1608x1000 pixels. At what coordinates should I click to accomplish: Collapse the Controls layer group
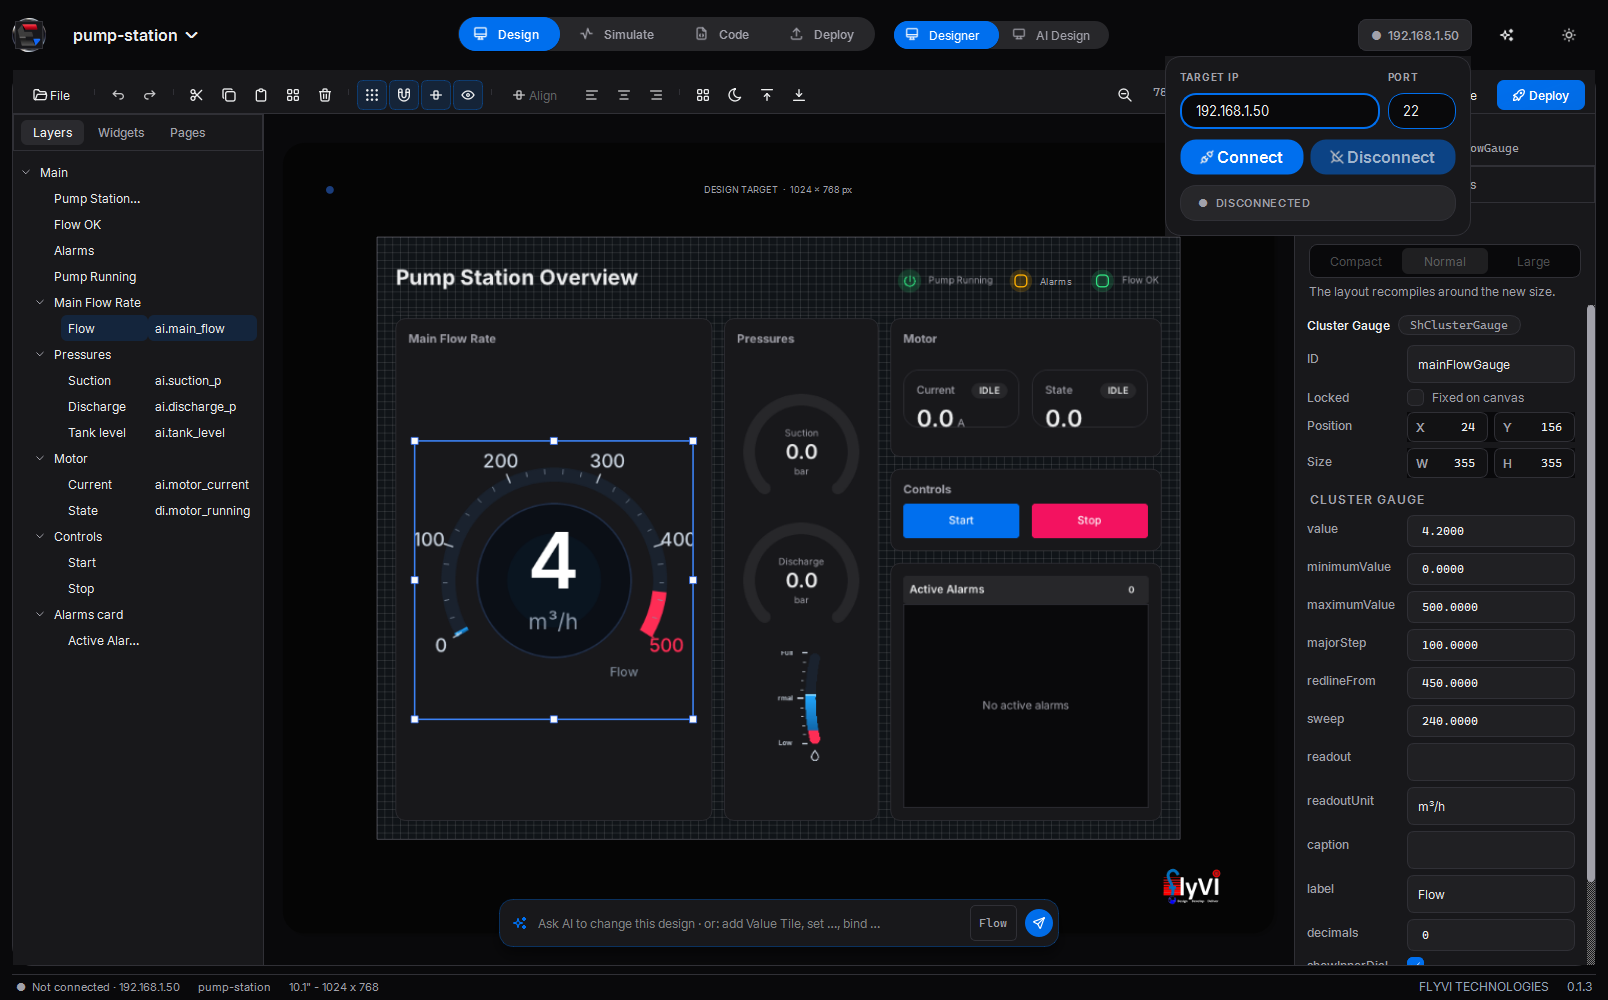[x=40, y=537]
